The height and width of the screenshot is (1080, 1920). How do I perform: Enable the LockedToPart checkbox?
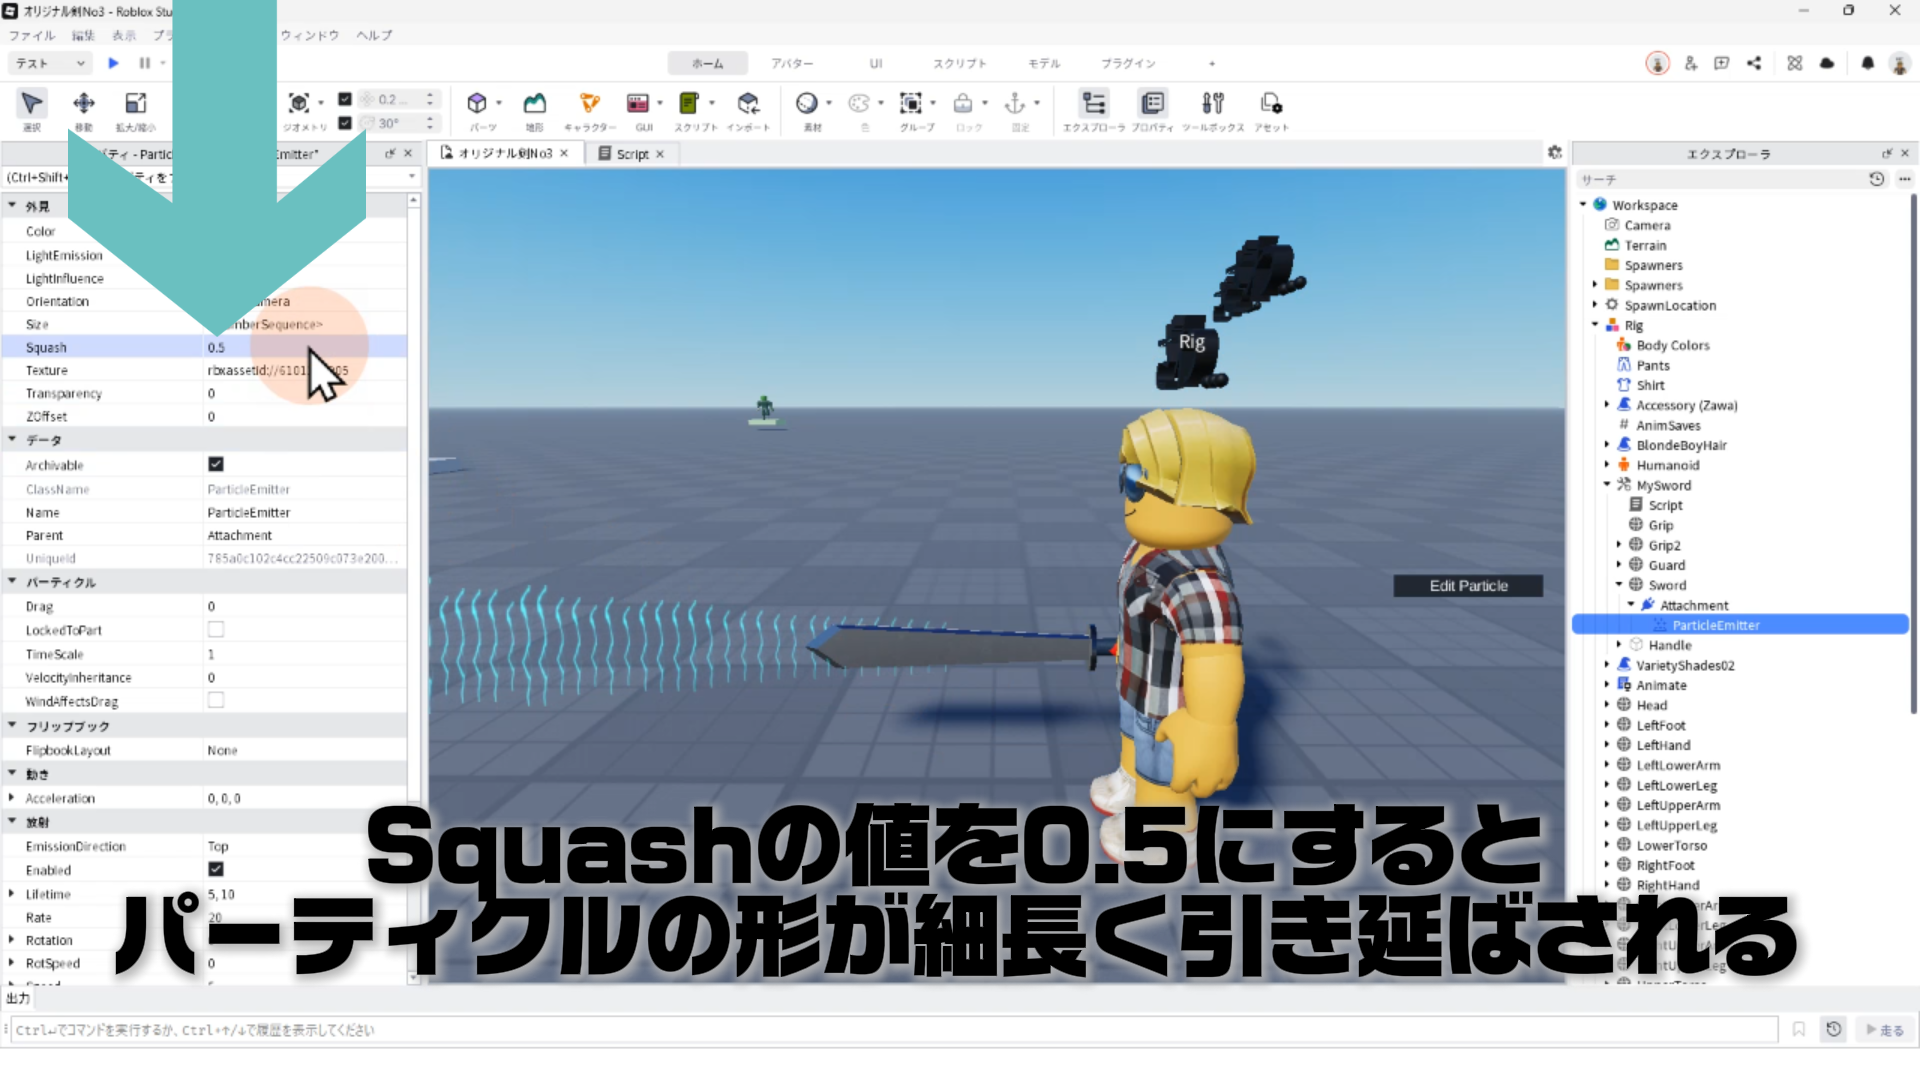215,630
